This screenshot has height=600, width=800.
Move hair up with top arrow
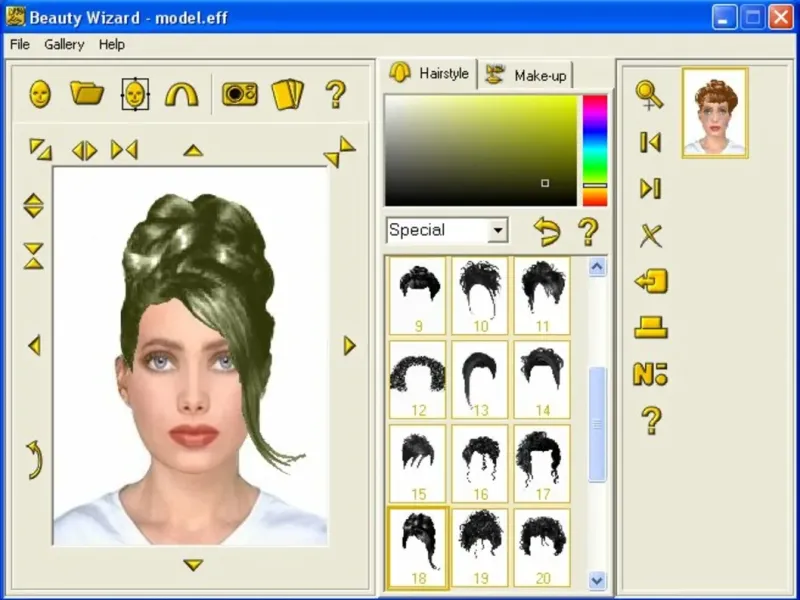tap(193, 151)
